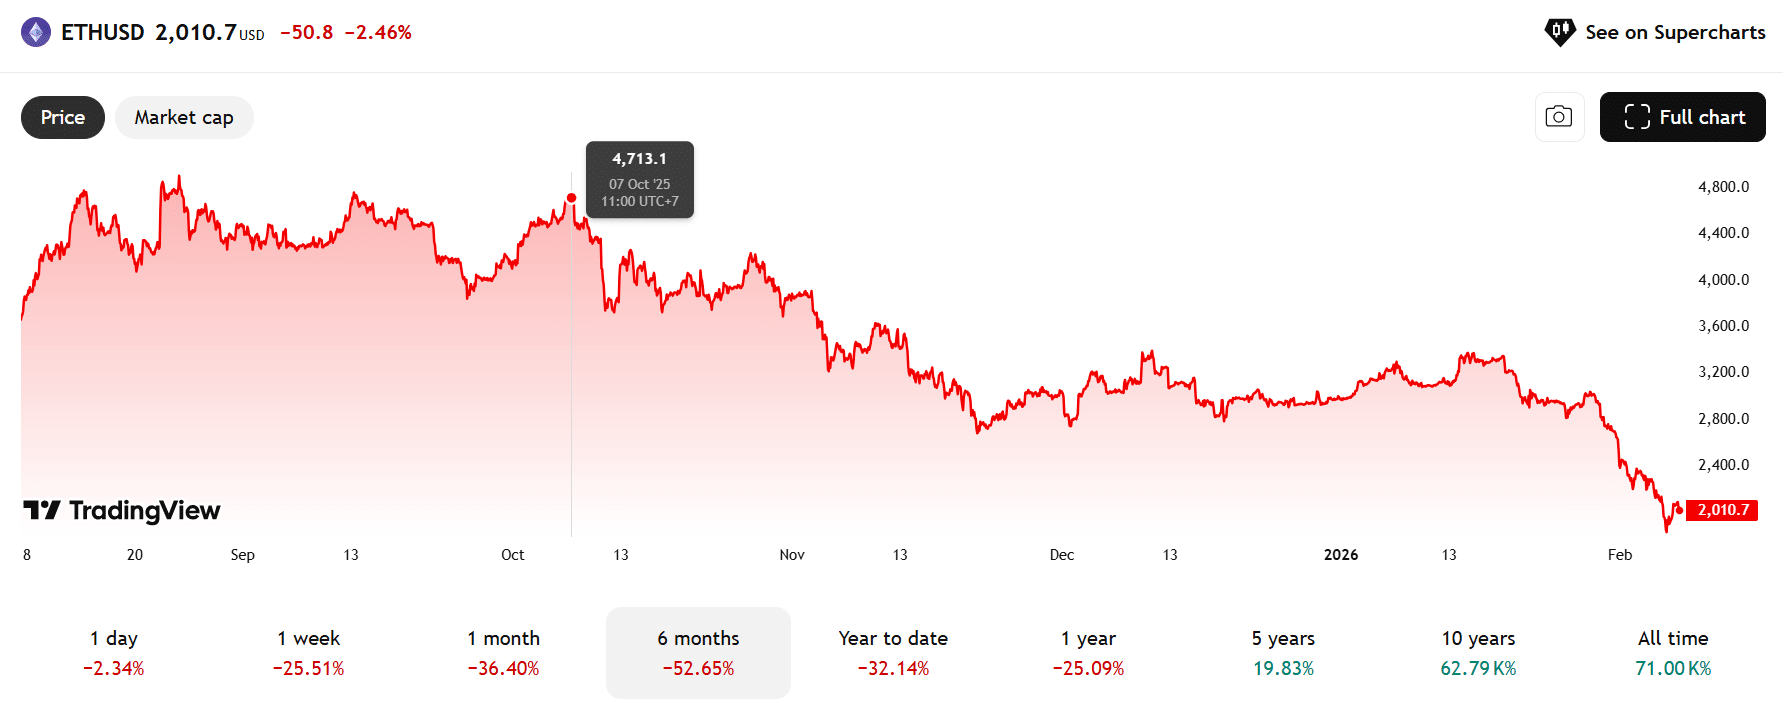The width and height of the screenshot is (1783, 720).
Task: Switch to the Market cap tab
Action: tap(184, 118)
